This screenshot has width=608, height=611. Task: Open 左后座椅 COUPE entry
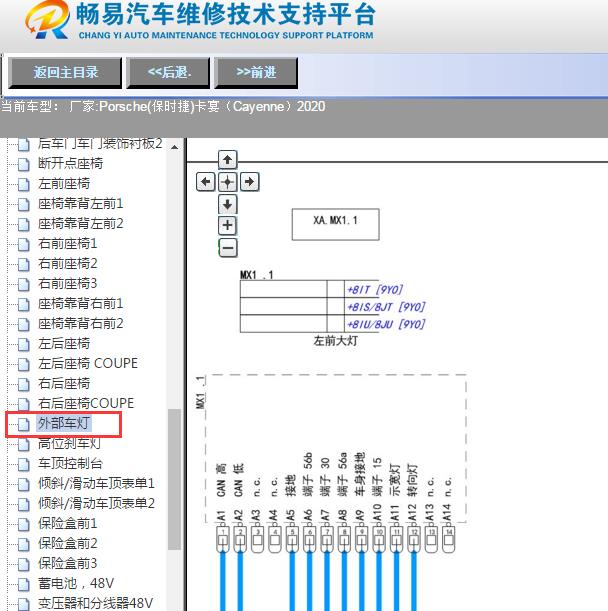pos(88,364)
